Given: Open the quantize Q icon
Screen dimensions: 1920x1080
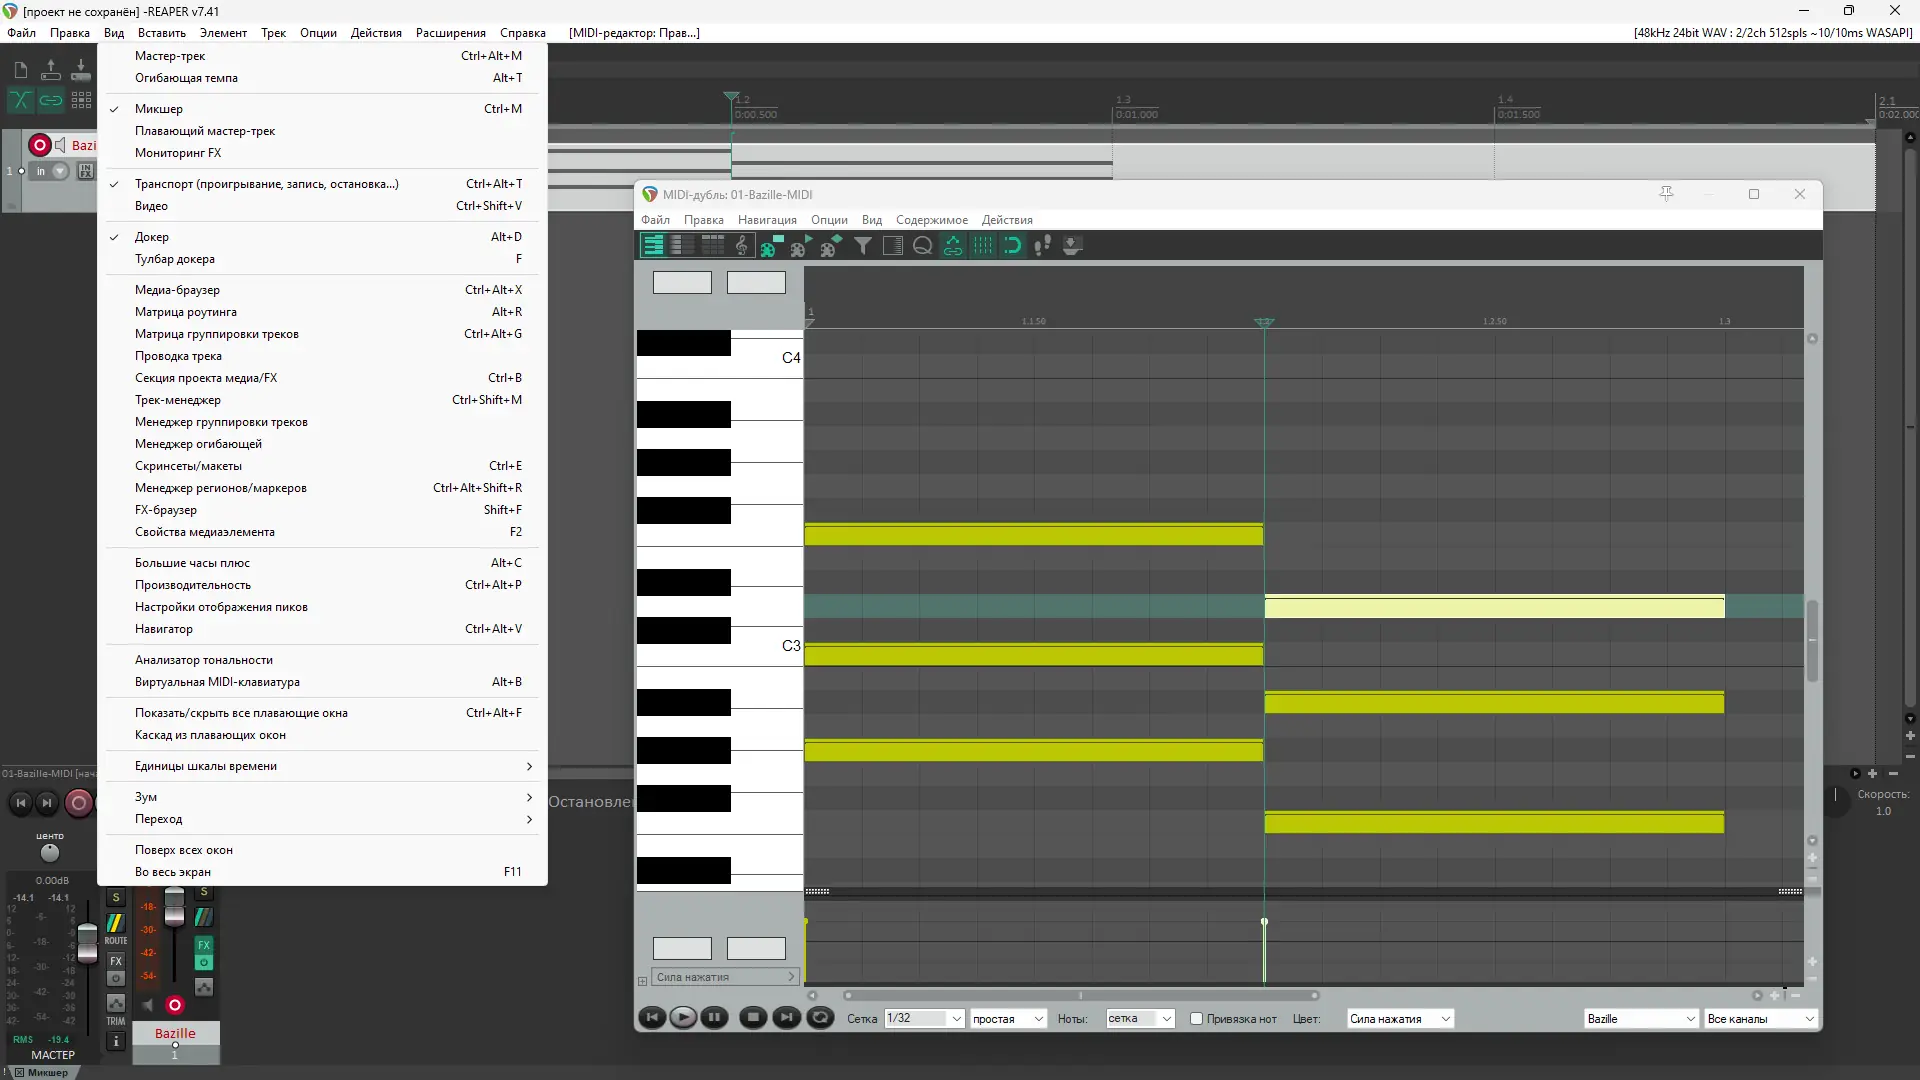Looking at the screenshot, I should [x=922, y=246].
